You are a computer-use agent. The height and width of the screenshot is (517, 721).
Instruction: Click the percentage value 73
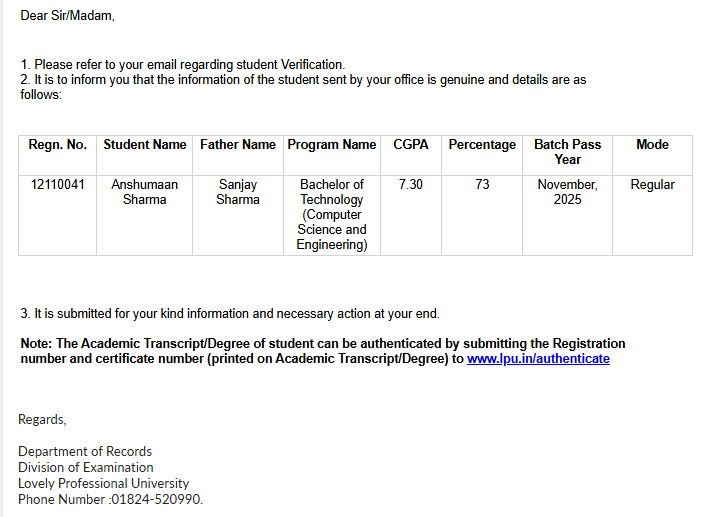(x=482, y=185)
